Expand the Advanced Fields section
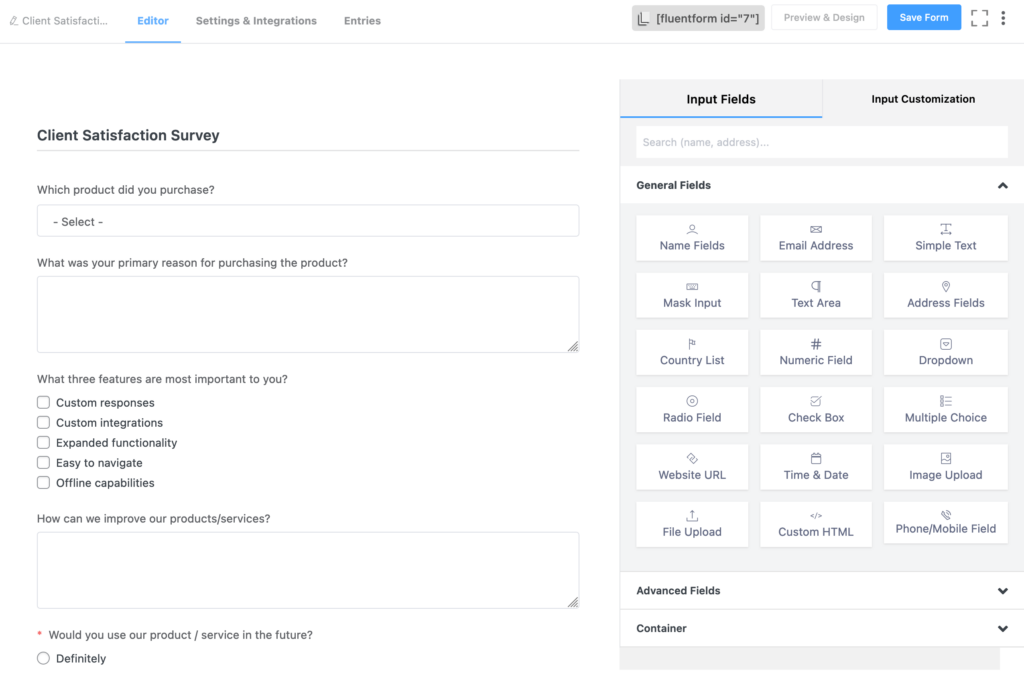 click(822, 591)
